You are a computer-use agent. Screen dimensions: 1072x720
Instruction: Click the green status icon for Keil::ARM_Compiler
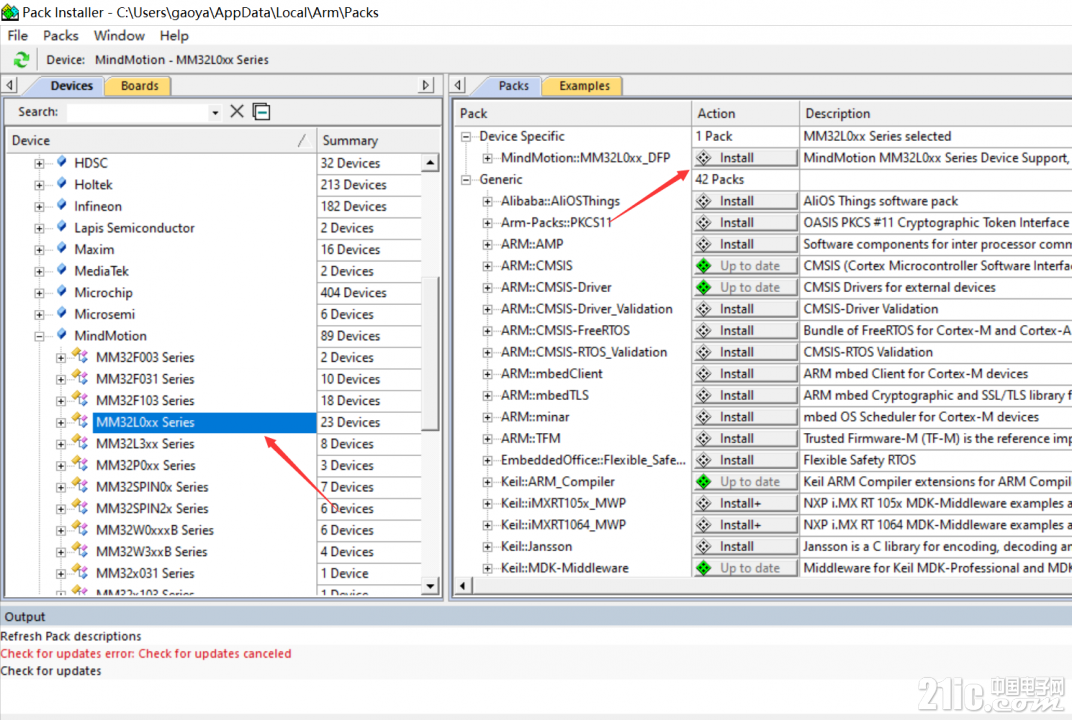click(704, 482)
